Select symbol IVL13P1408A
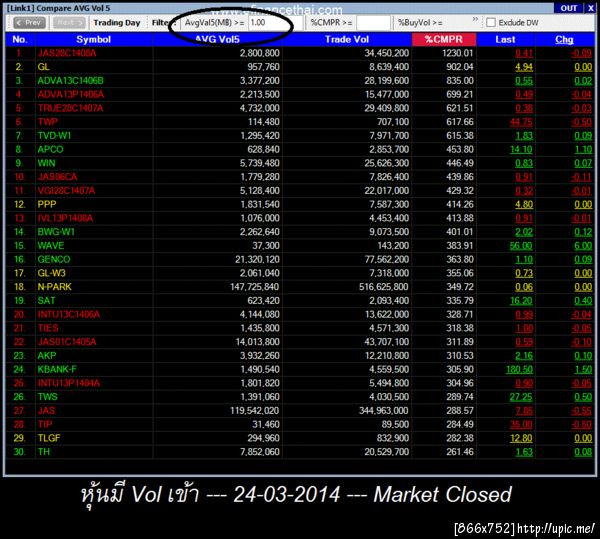Image resolution: width=600 pixels, height=539 pixels. click(65, 218)
